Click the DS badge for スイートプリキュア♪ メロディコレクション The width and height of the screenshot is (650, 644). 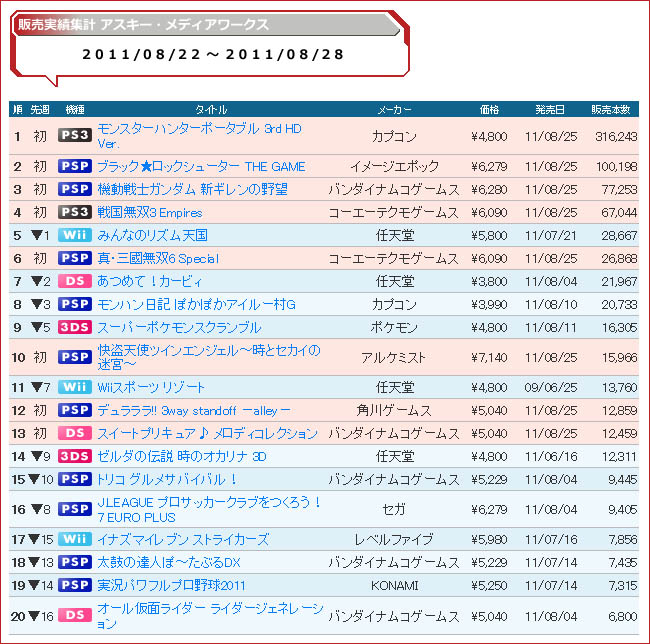(x=75, y=433)
